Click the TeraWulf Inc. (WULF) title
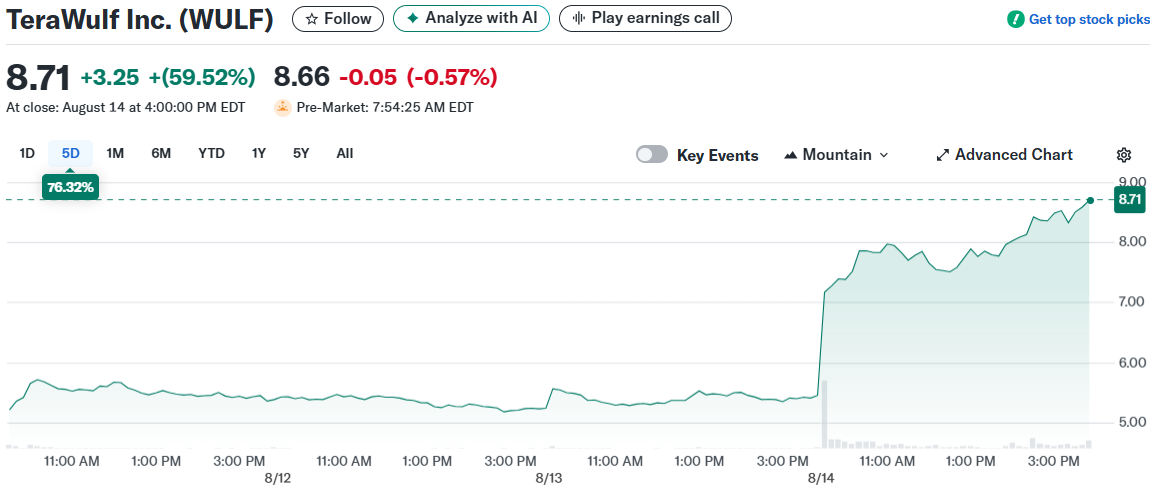1155x488 pixels. click(139, 20)
